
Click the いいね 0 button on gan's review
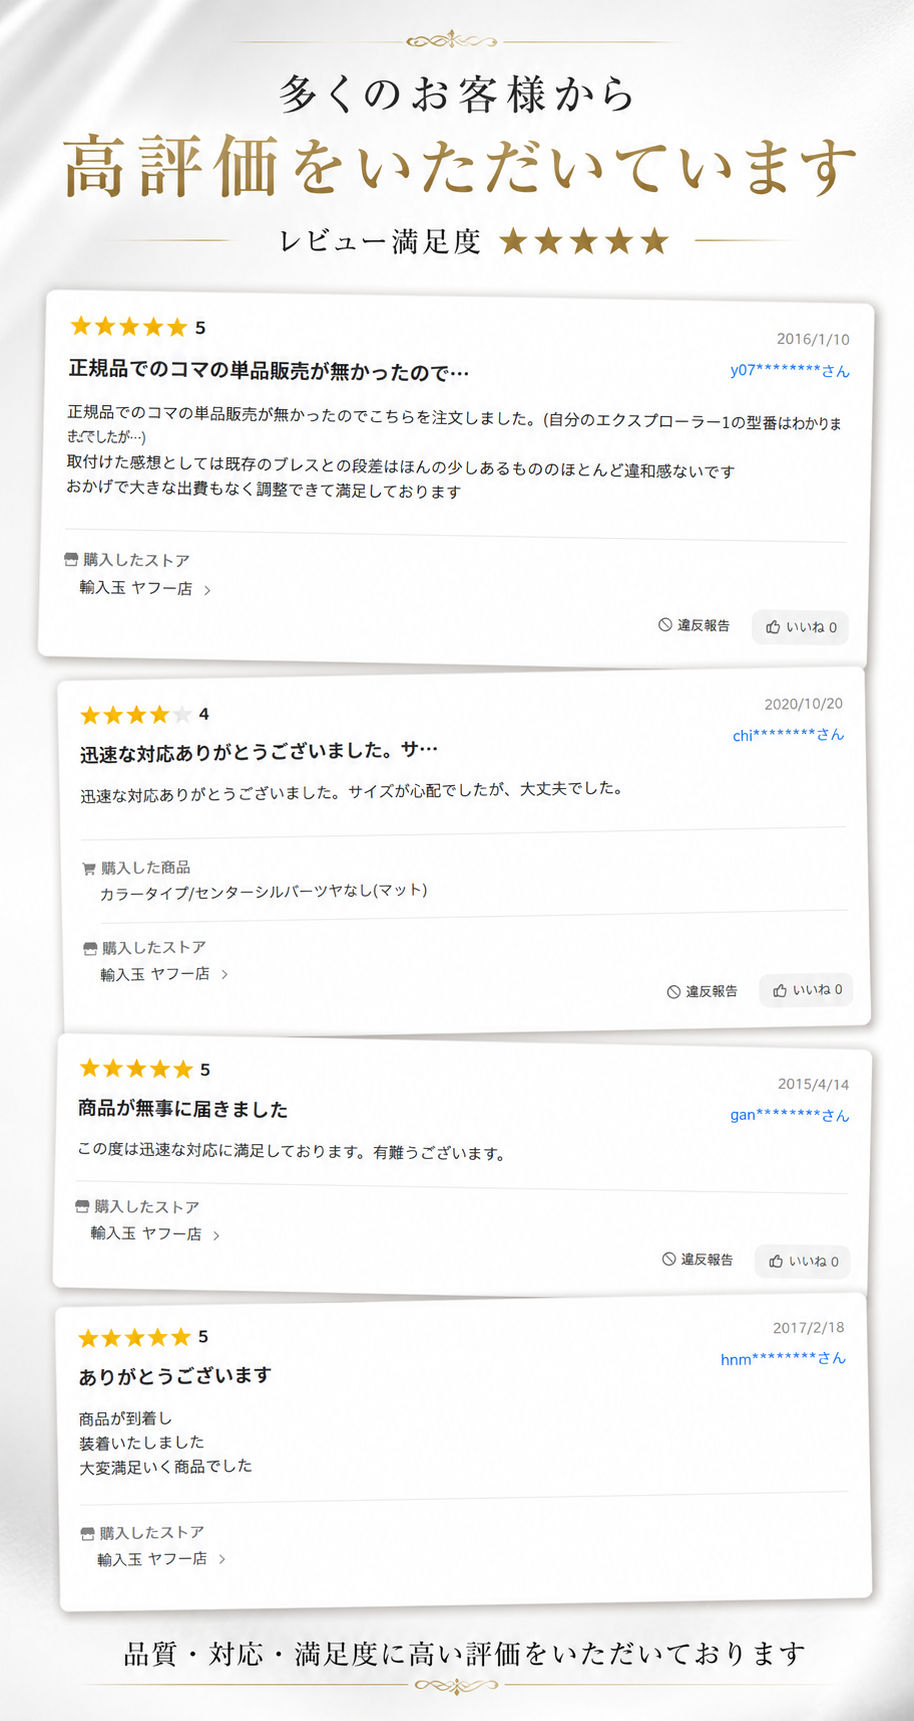click(802, 1261)
